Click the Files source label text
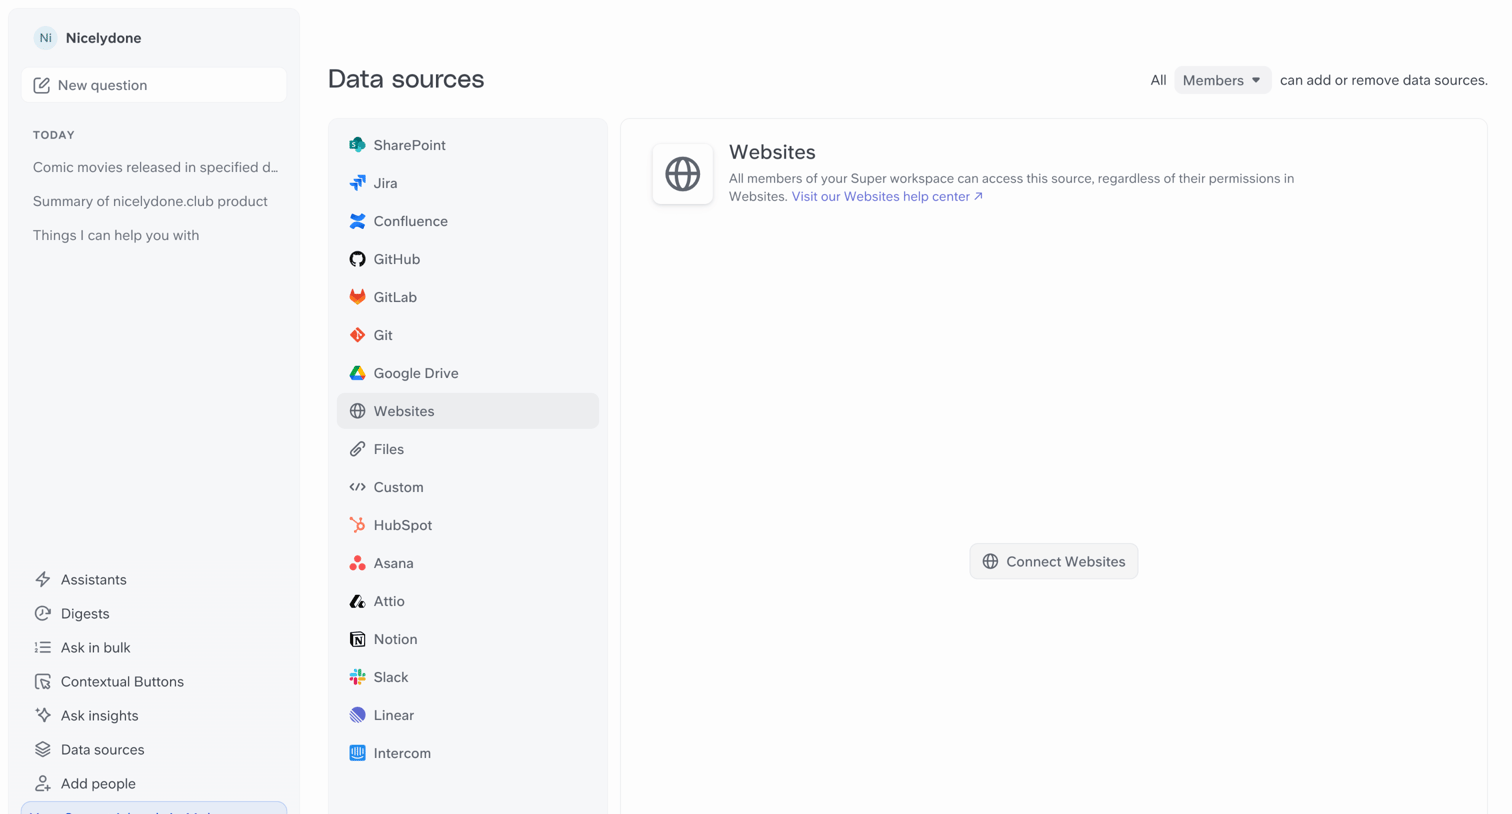The width and height of the screenshot is (1512, 814). click(x=389, y=449)
